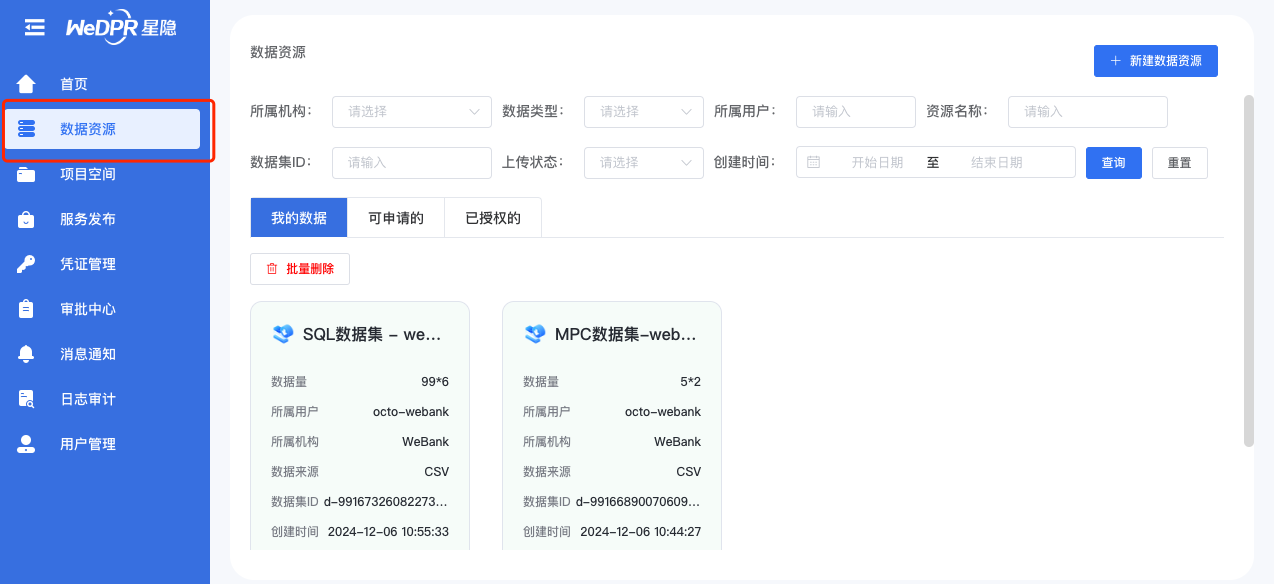Click the SQL数据集 card's dataset icon
The width and height of the screenshot is (1274, 584).
[283, 334]
